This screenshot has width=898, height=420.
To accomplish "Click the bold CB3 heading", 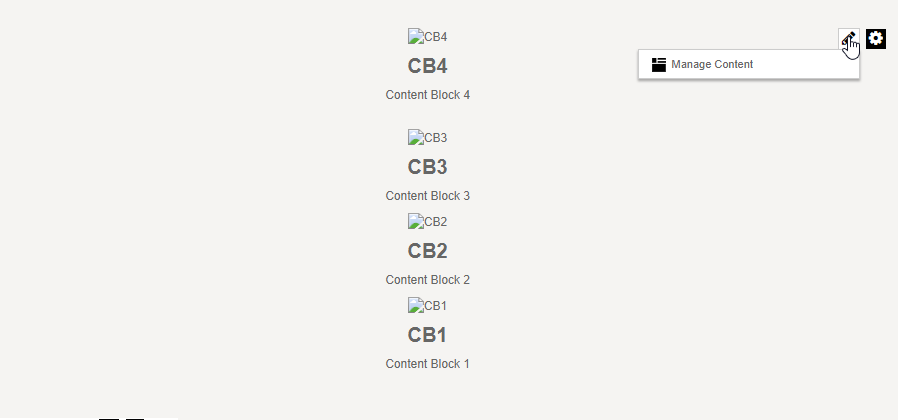I will (427, 167).
